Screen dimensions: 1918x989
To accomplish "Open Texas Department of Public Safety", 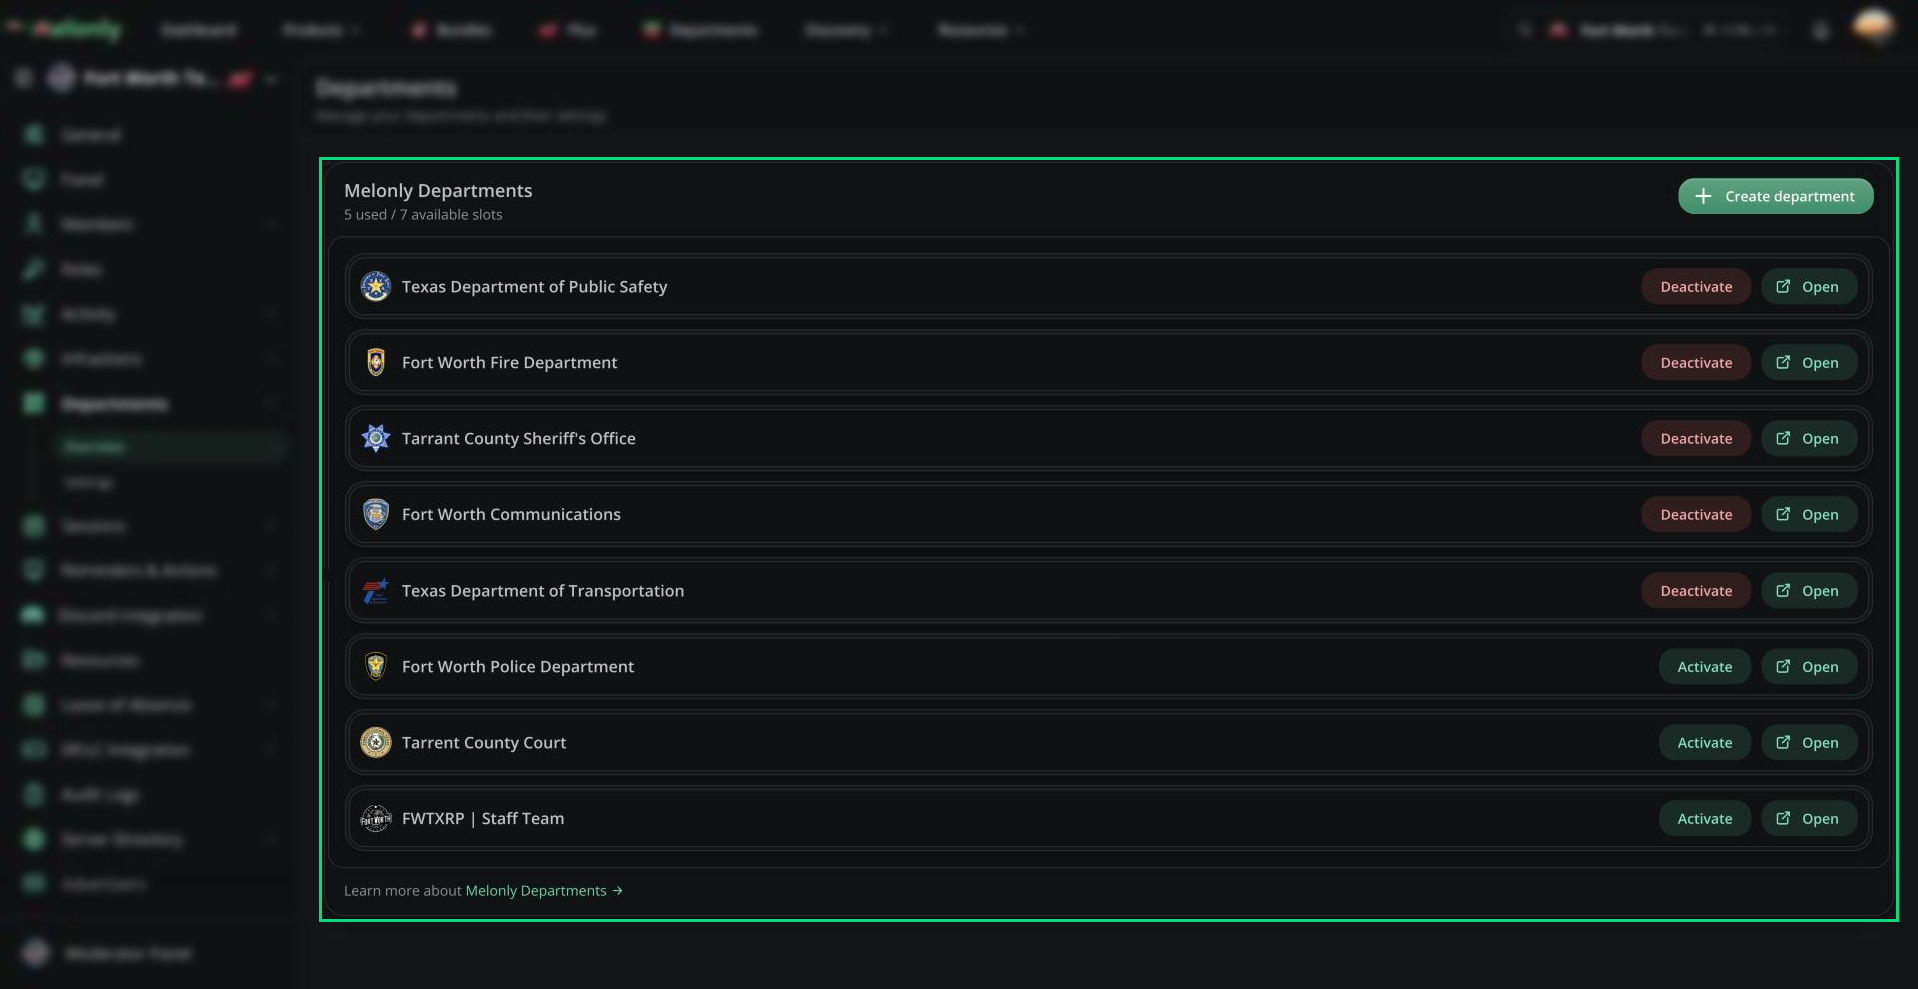I will tap(1808, 287).
